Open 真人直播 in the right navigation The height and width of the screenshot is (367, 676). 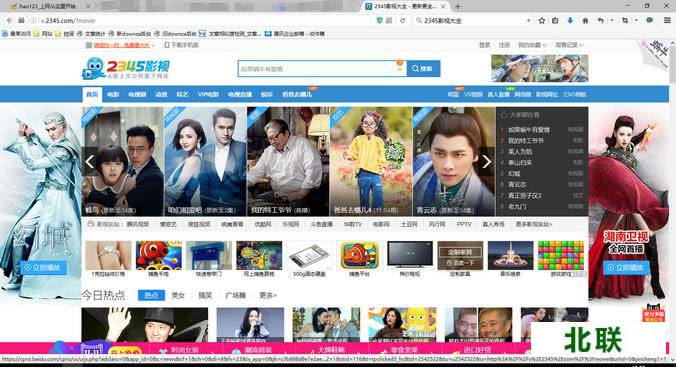pyautogui.click(x=498, y=94)
